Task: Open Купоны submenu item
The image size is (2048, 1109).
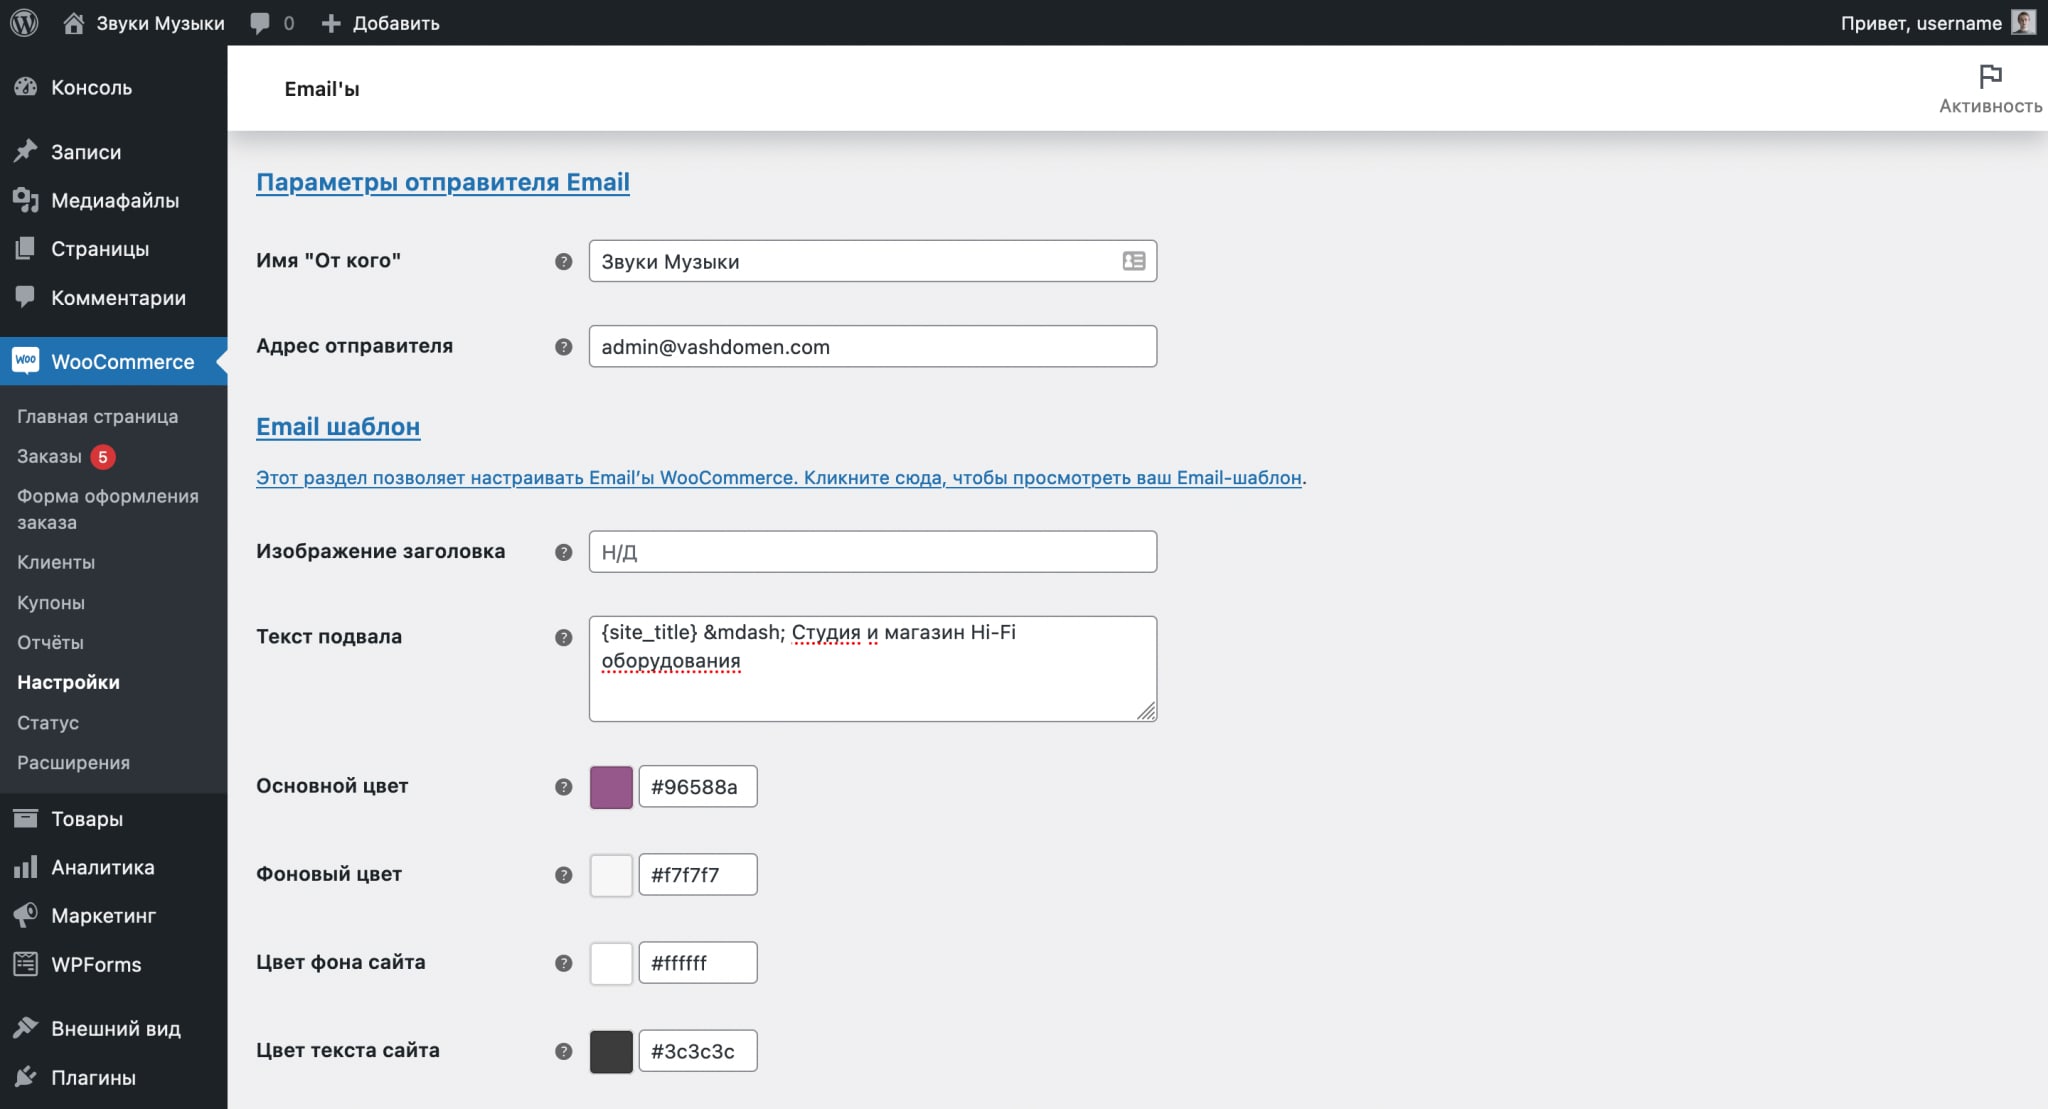Action: point(51,602)
